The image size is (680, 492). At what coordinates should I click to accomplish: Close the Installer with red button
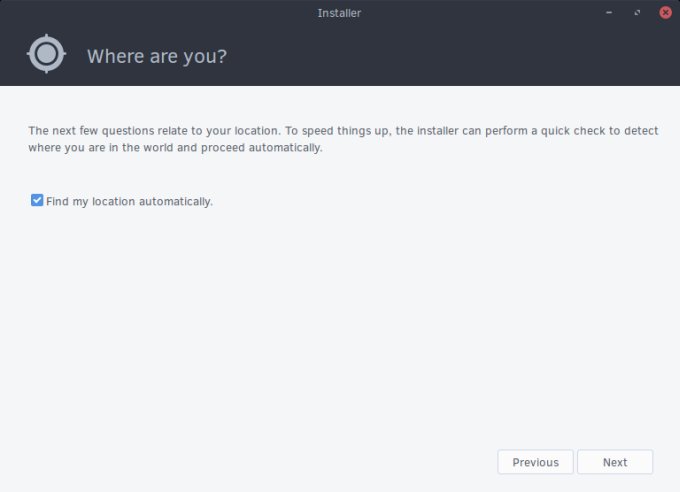665,13
